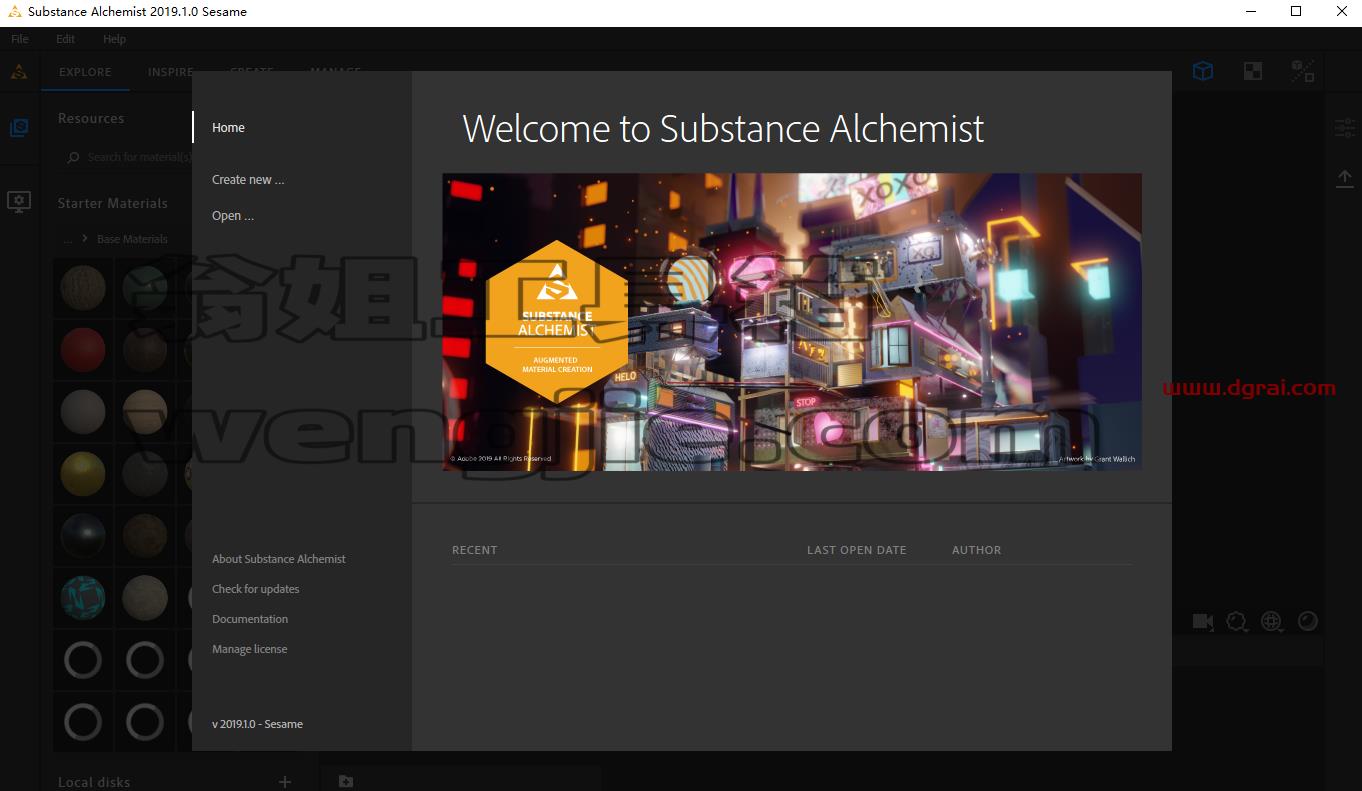Click Check for updates

[x=255, y=589]
